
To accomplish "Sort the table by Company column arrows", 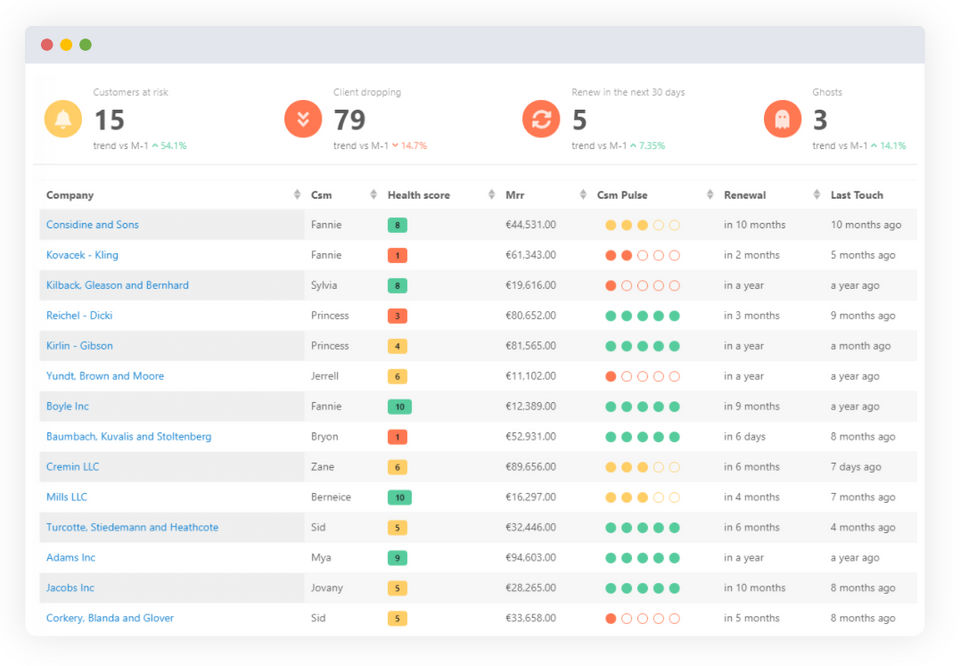I will coord(297,195).
